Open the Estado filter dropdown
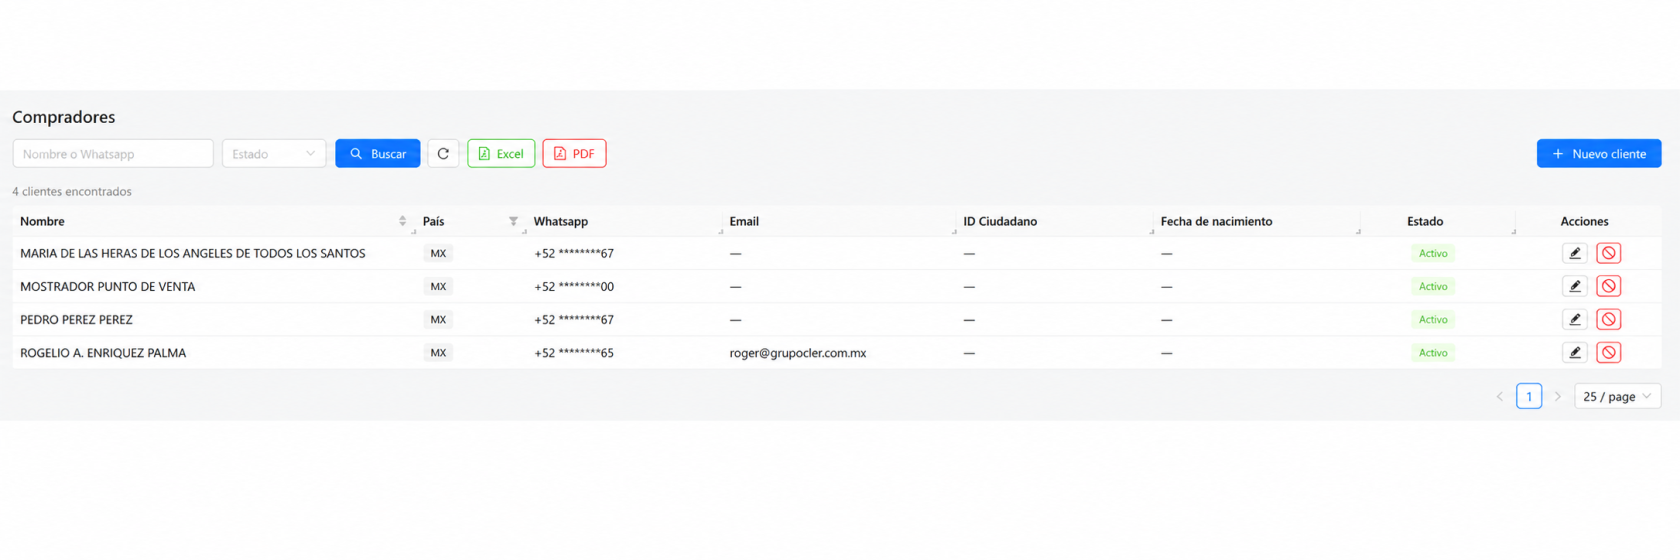The height and width of the screenshot is (560, 1680). (x=274, y=154)
